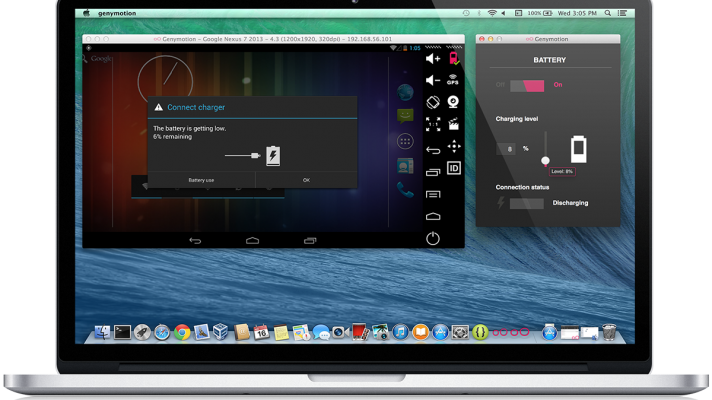Open the GPS widget
The image size is (712, 400).
453,80
